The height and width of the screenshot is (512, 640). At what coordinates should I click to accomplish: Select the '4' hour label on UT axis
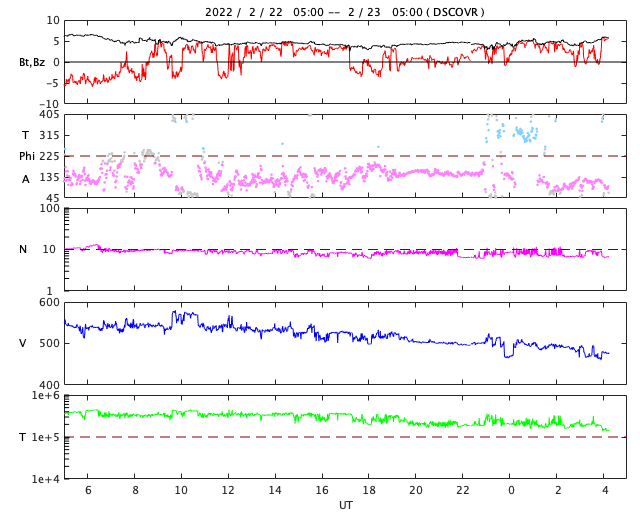605,490
